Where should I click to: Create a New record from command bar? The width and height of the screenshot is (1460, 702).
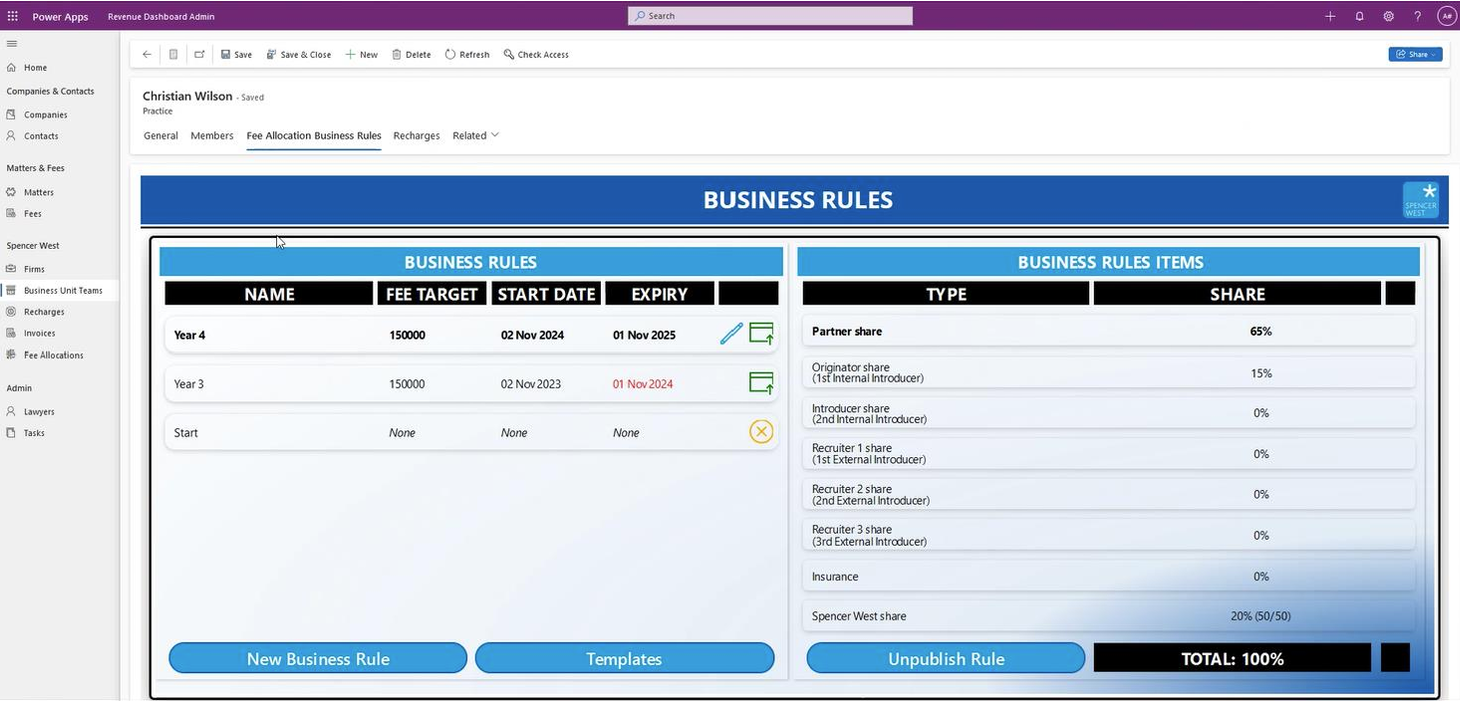pos(361,54)
